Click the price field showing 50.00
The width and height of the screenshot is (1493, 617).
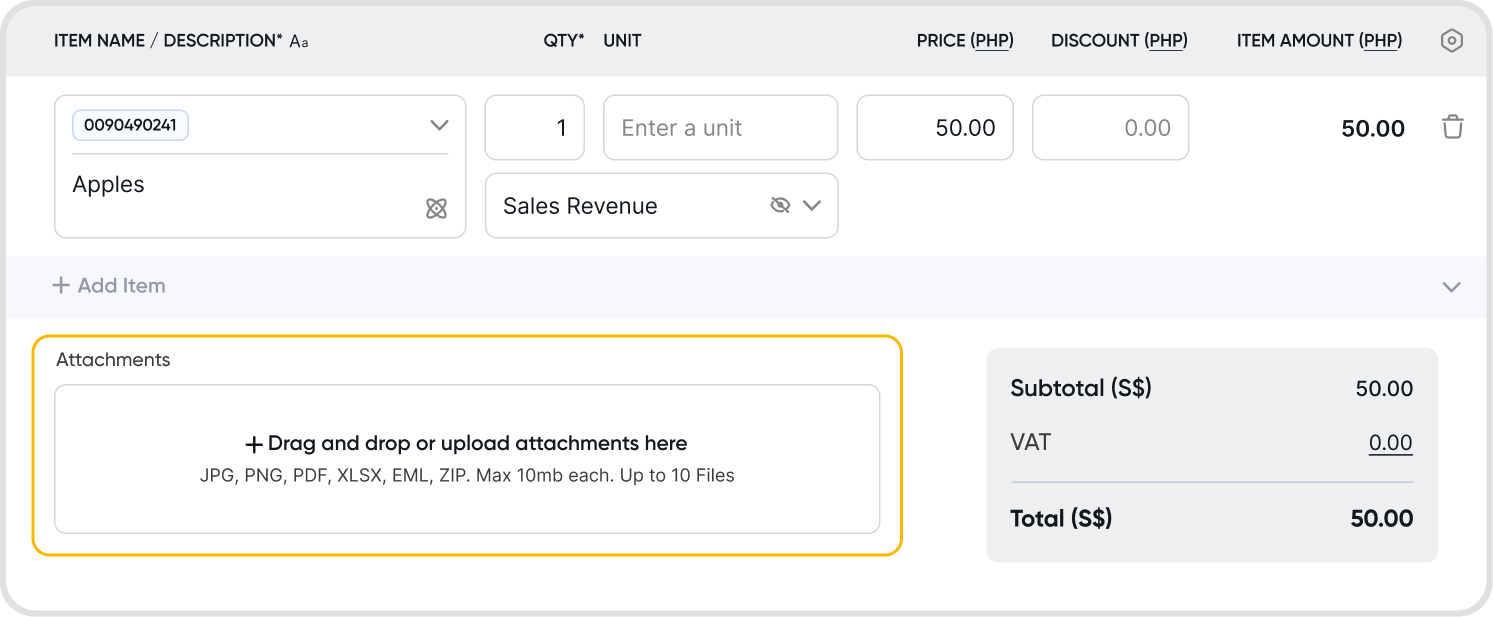click(x=935, y=128)
